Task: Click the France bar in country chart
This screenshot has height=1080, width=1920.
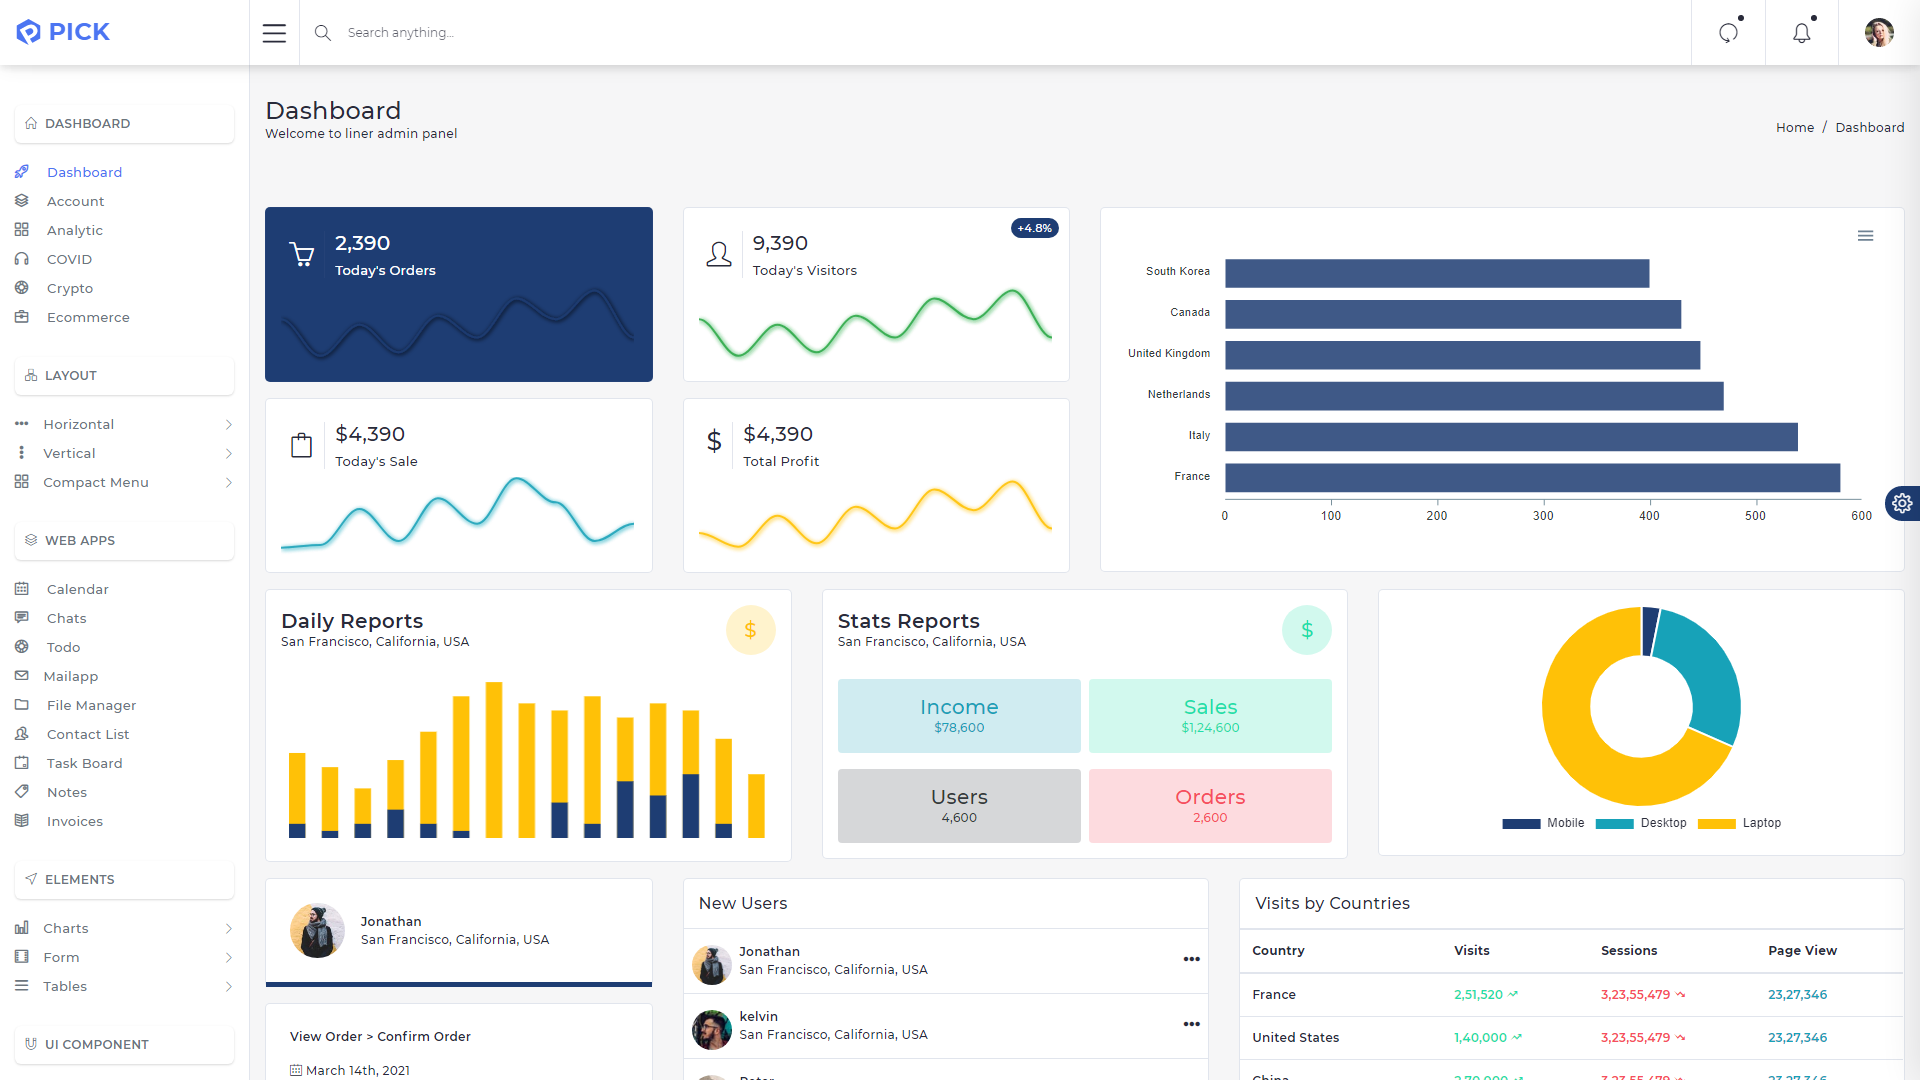Action: [1532, 478]
